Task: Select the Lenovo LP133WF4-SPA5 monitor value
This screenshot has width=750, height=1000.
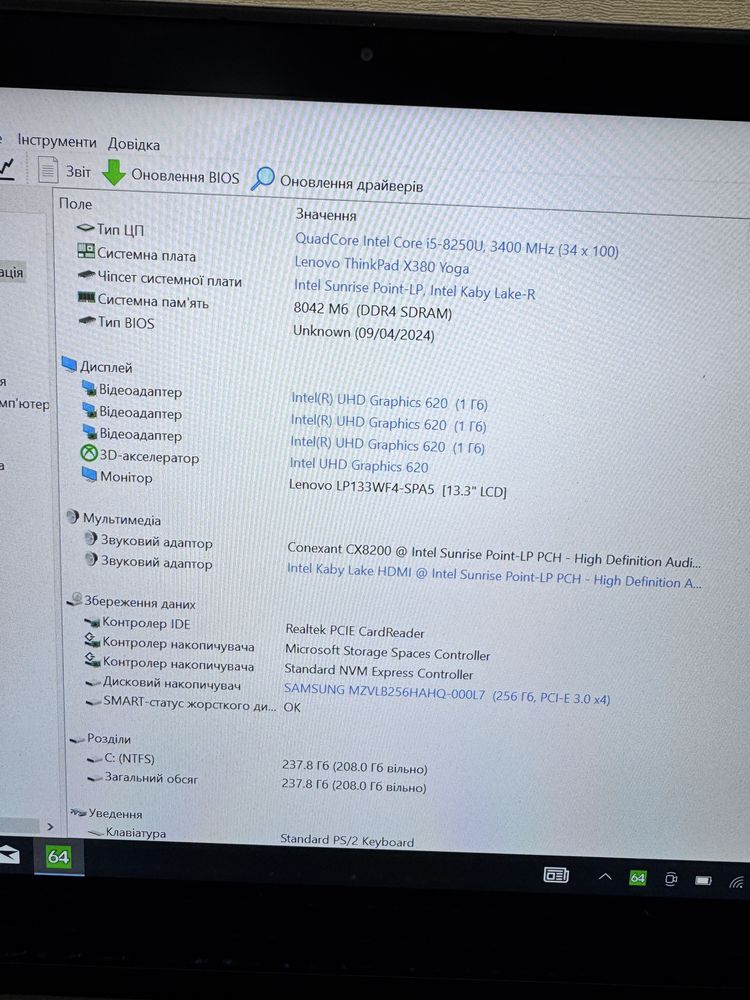Action: tap(397, 488)
